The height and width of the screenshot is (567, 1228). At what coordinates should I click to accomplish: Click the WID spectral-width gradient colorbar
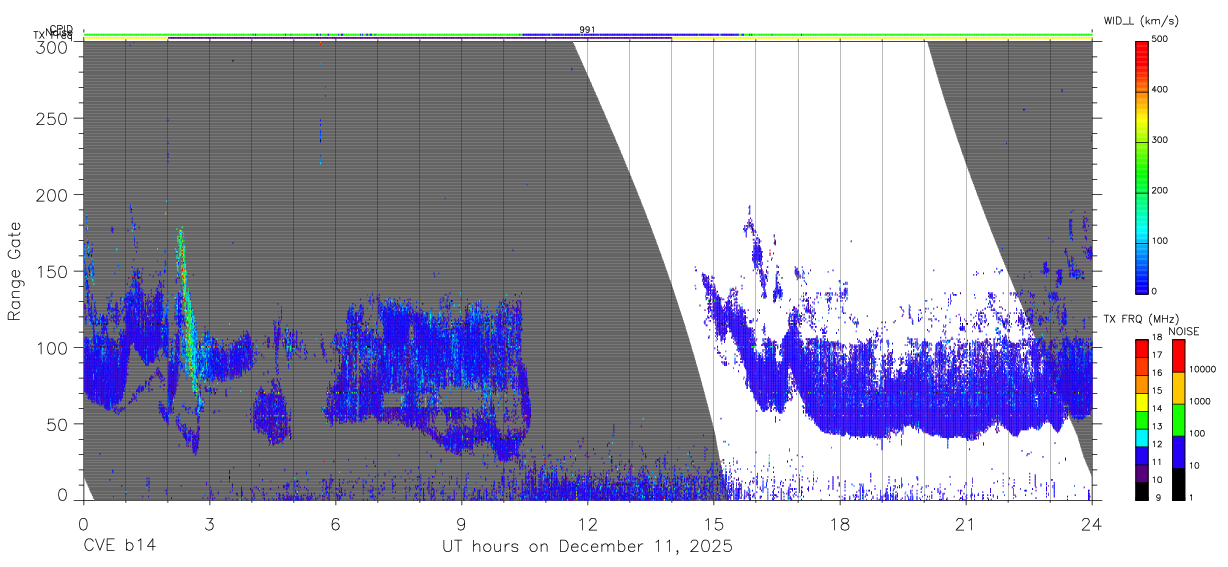coord(1141,166)
